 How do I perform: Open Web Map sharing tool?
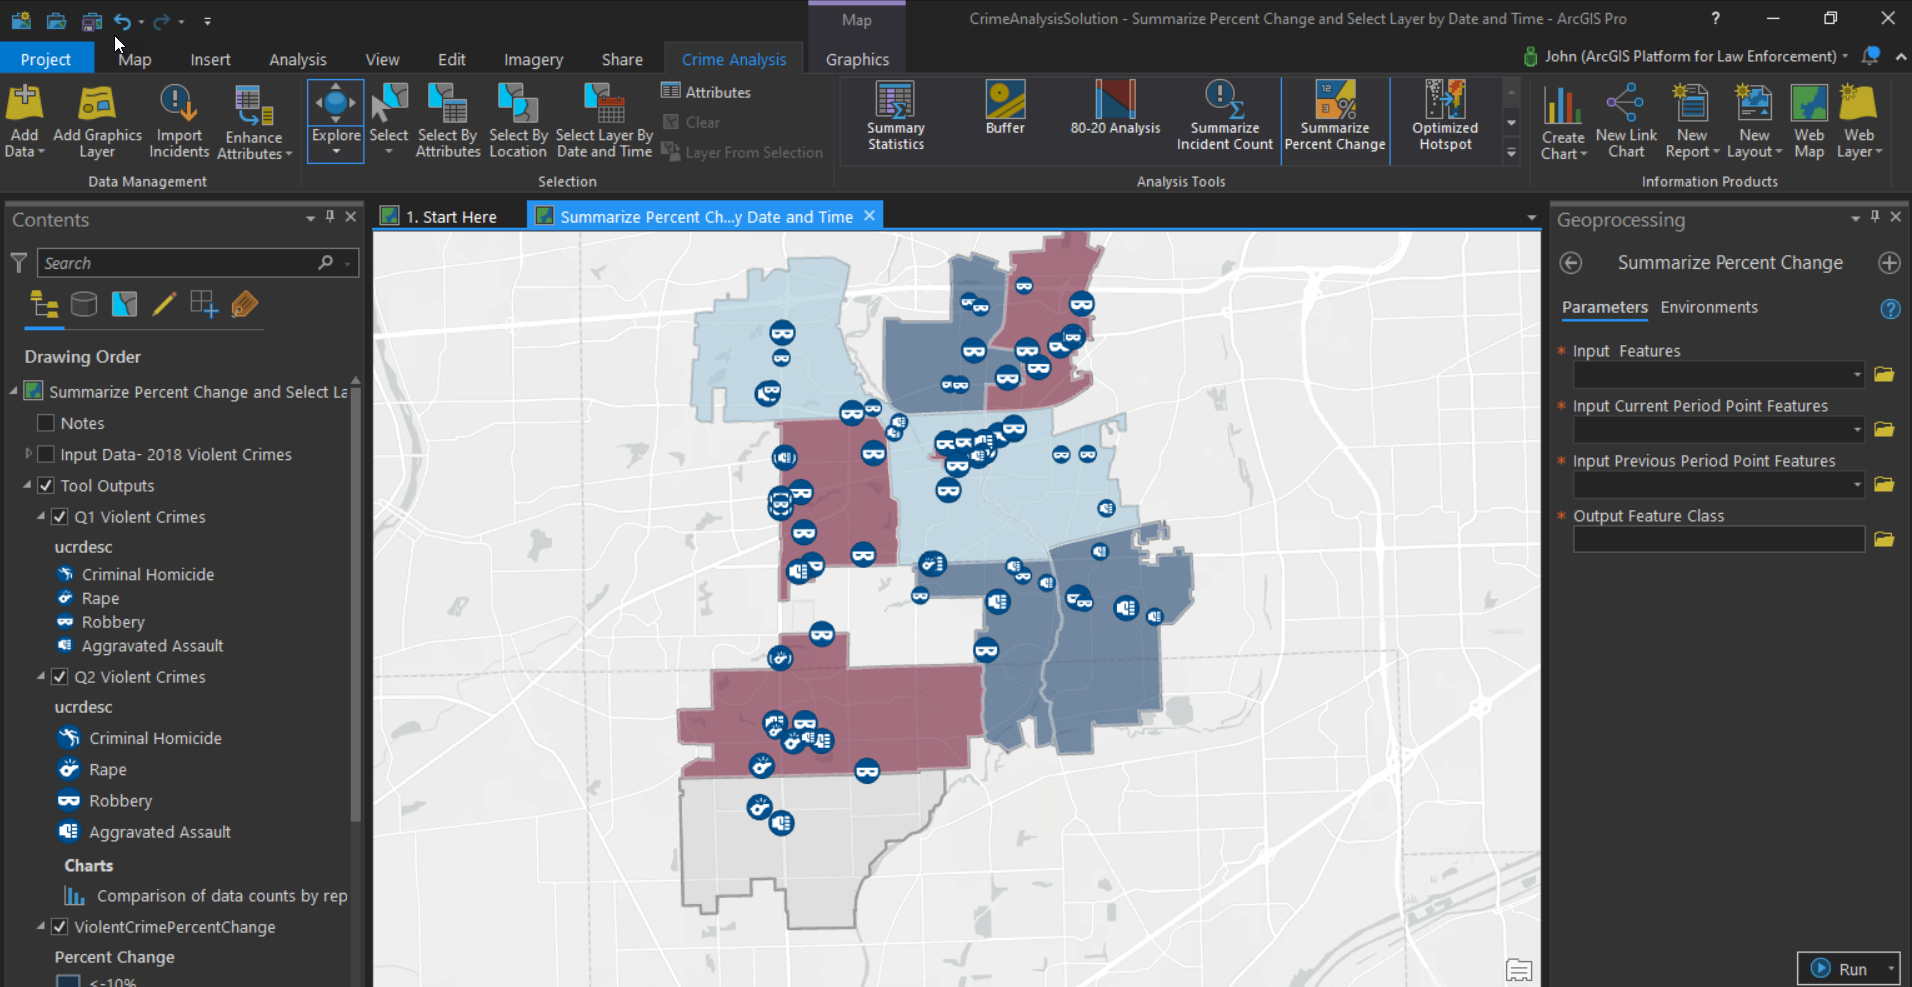pos(1809,121)
